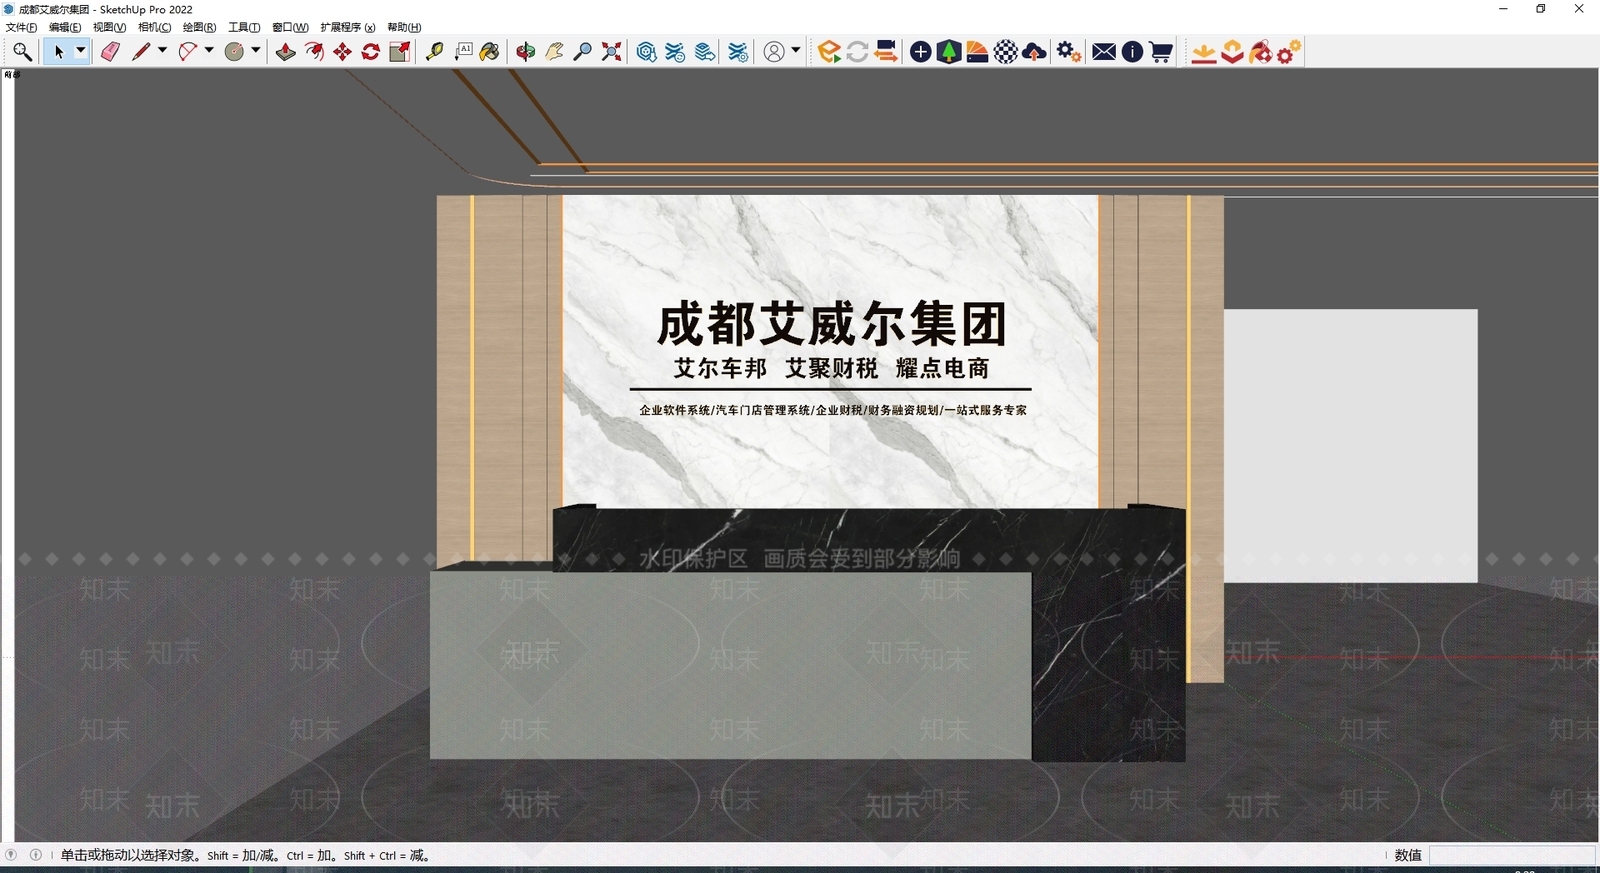Choose the red Move tool
1600x873 pixels.
click(342, 52)
